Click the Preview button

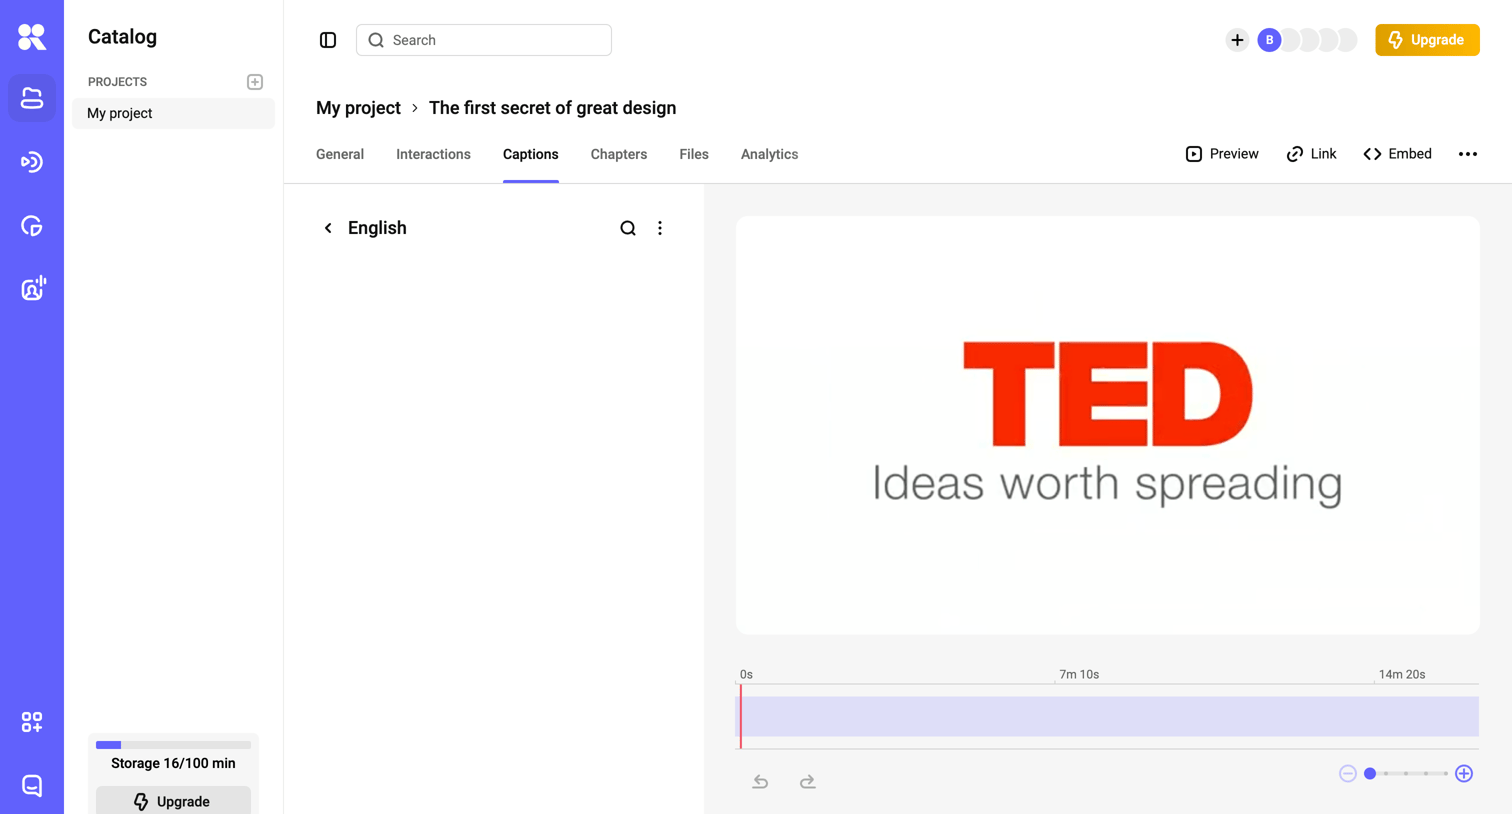1222,154
